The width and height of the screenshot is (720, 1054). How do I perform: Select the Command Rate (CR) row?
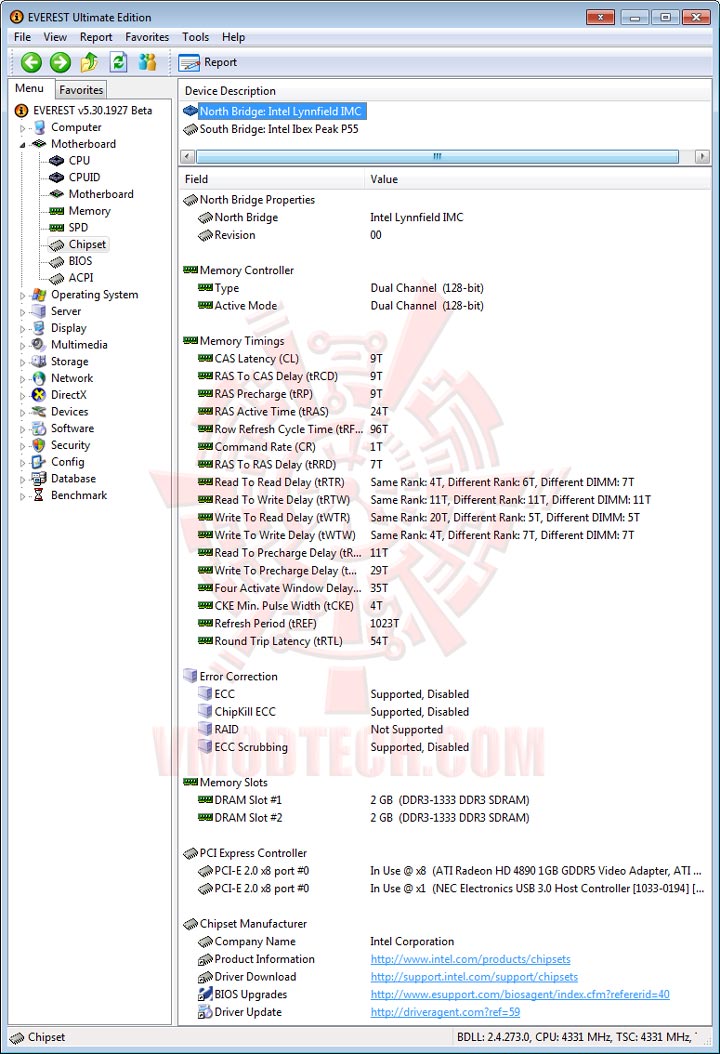tap(444, 447)
